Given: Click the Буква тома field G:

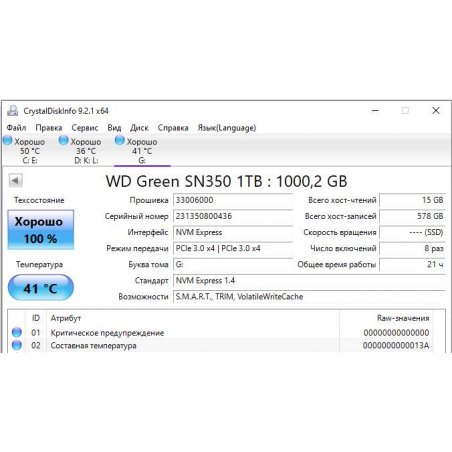Looking at the screenshot, I should pos(233,264).
